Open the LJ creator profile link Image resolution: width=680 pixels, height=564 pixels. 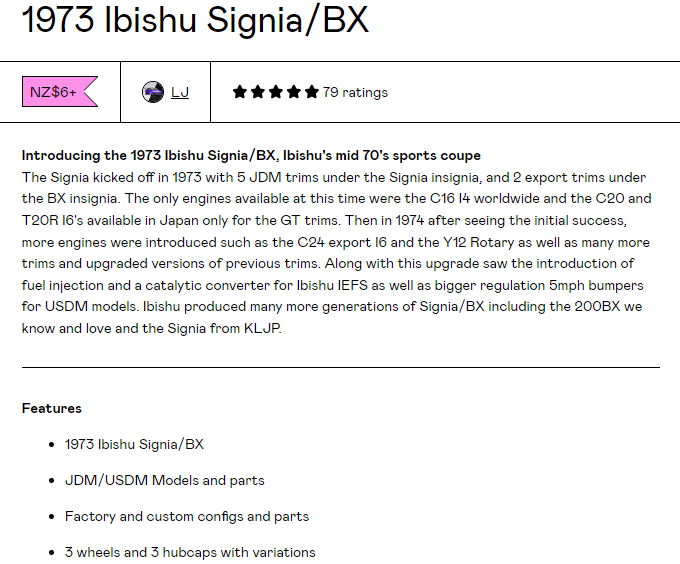pyautogui.click(x=180, y=92)
